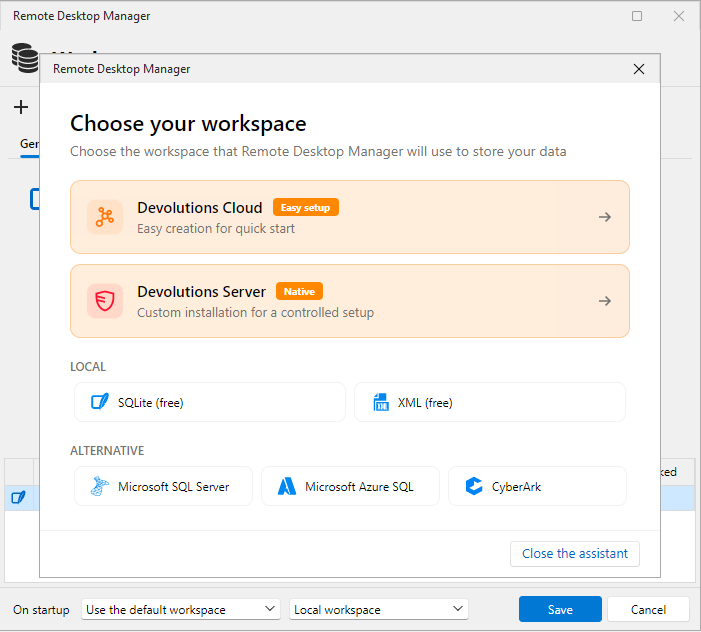Click the Save button

coord(560,609)
